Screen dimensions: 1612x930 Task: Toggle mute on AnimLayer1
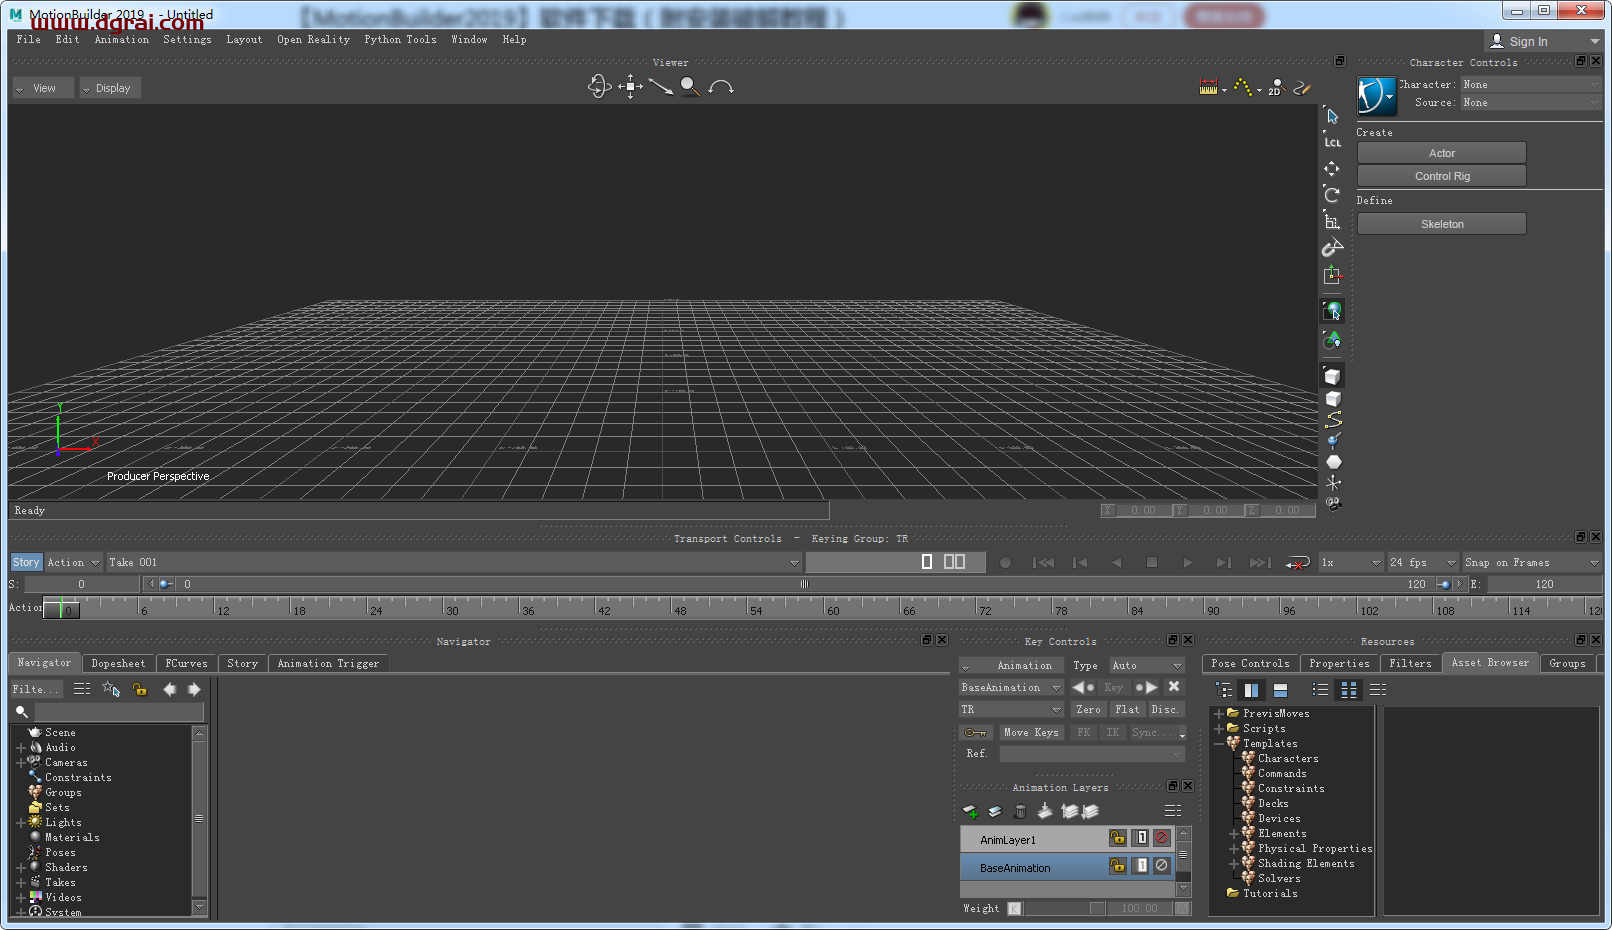click(1162, 838)
